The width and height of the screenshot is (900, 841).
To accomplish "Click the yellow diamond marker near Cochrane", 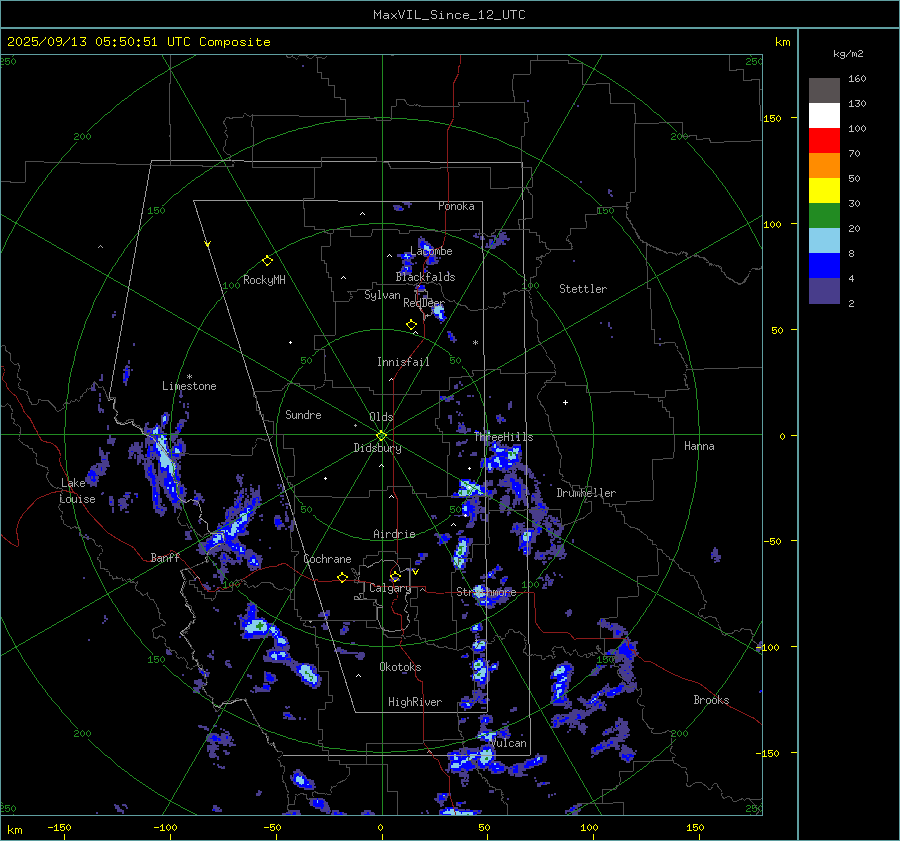I will coord(342,578).
